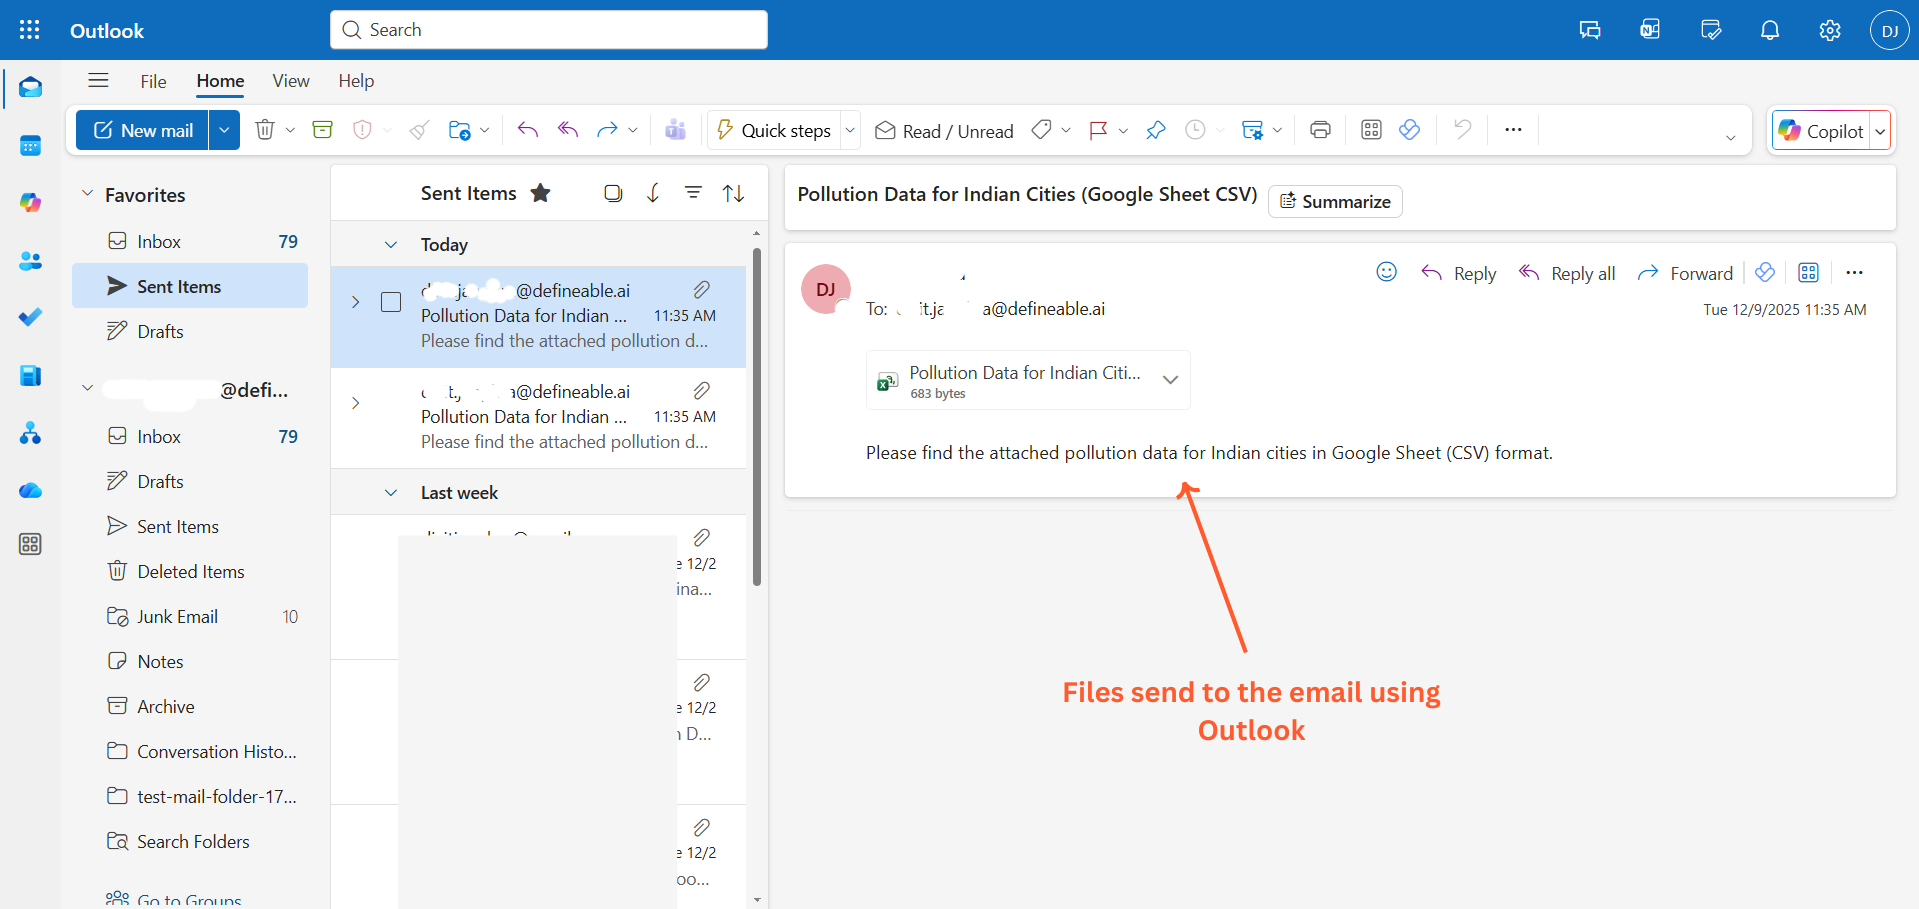
Task: Open My Day icon in header
Action: pyautogui.click(x=1711, y=30)
